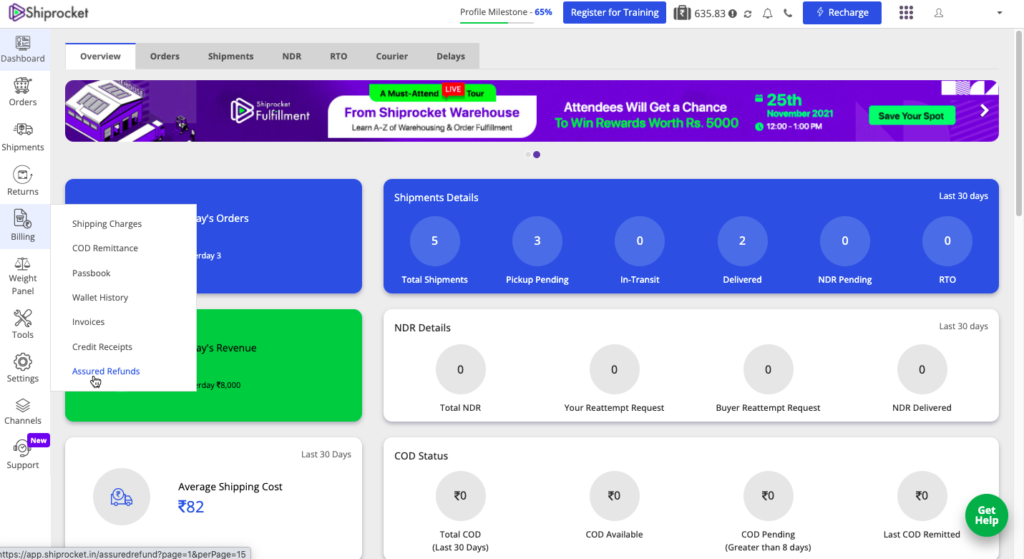Click the COD Pending amount circle
This screenshot has height=559, width=1024.
point(768,496)
